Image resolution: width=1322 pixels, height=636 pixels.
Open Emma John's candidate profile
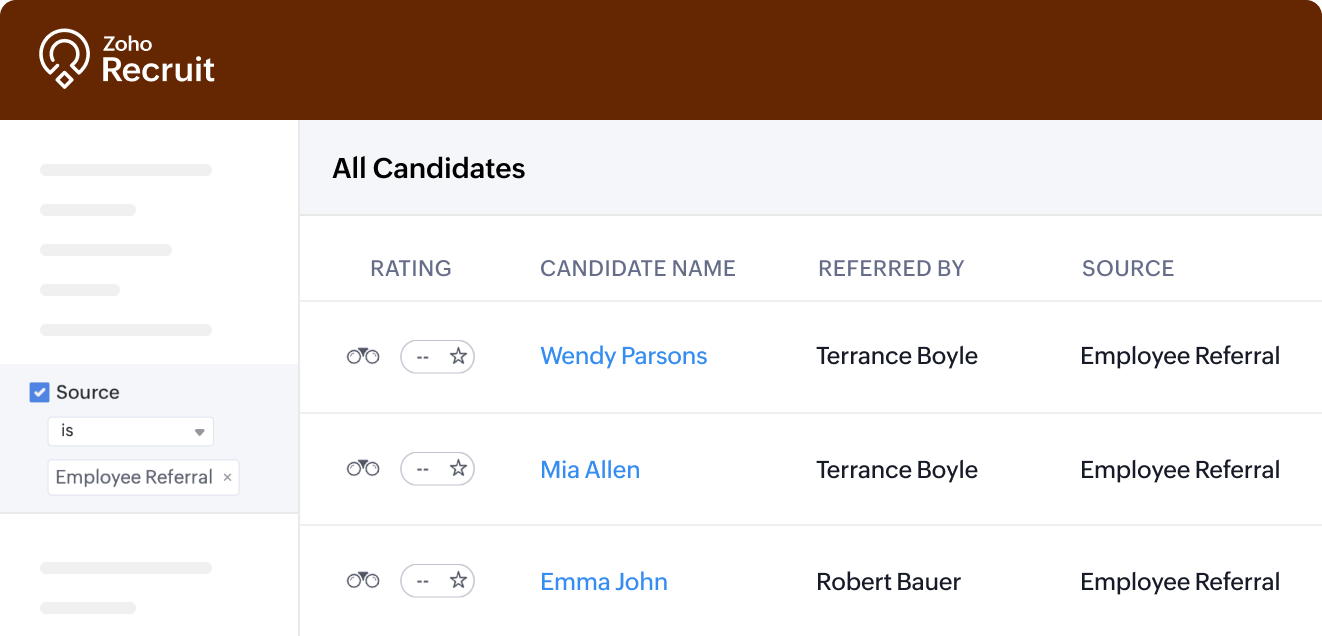(x=603, y=581)
